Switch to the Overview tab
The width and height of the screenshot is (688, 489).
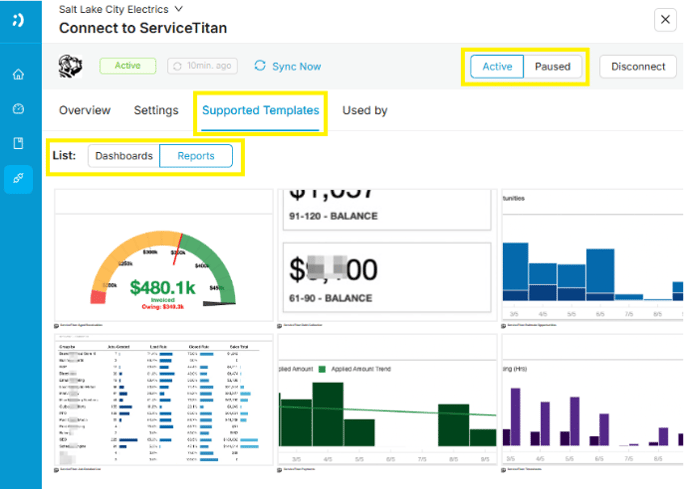tap(85, 110)
